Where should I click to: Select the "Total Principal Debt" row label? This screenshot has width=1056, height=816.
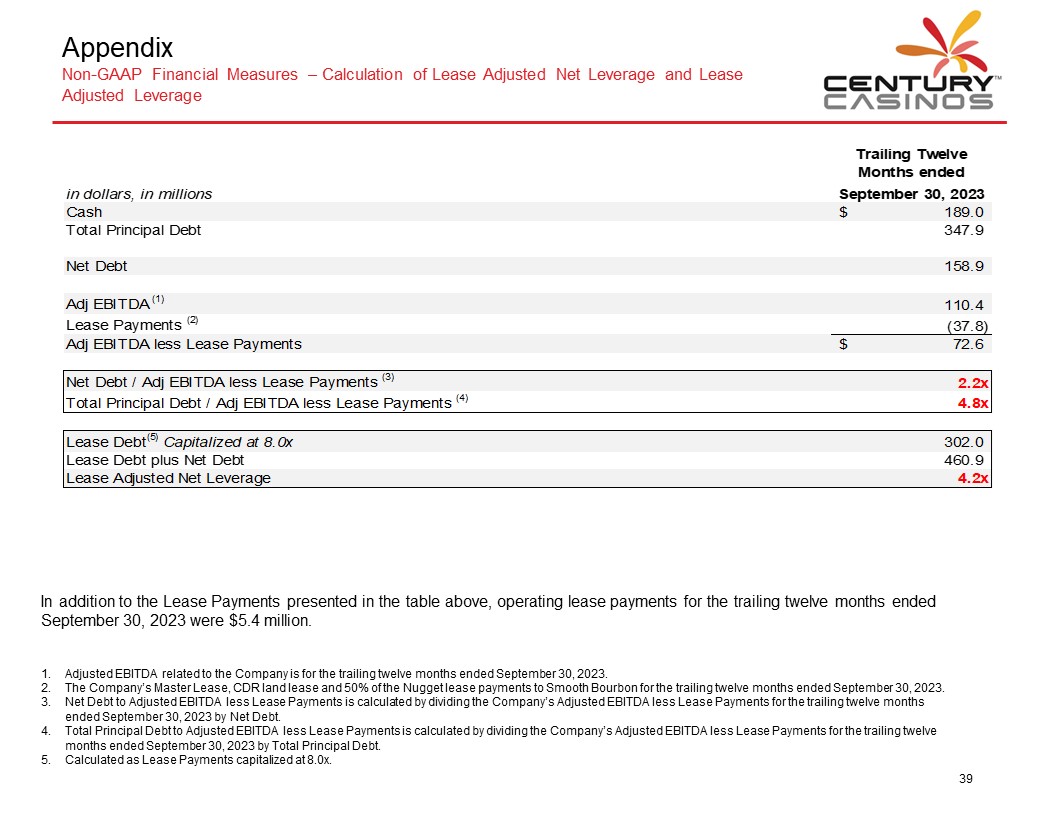[133, 230]
